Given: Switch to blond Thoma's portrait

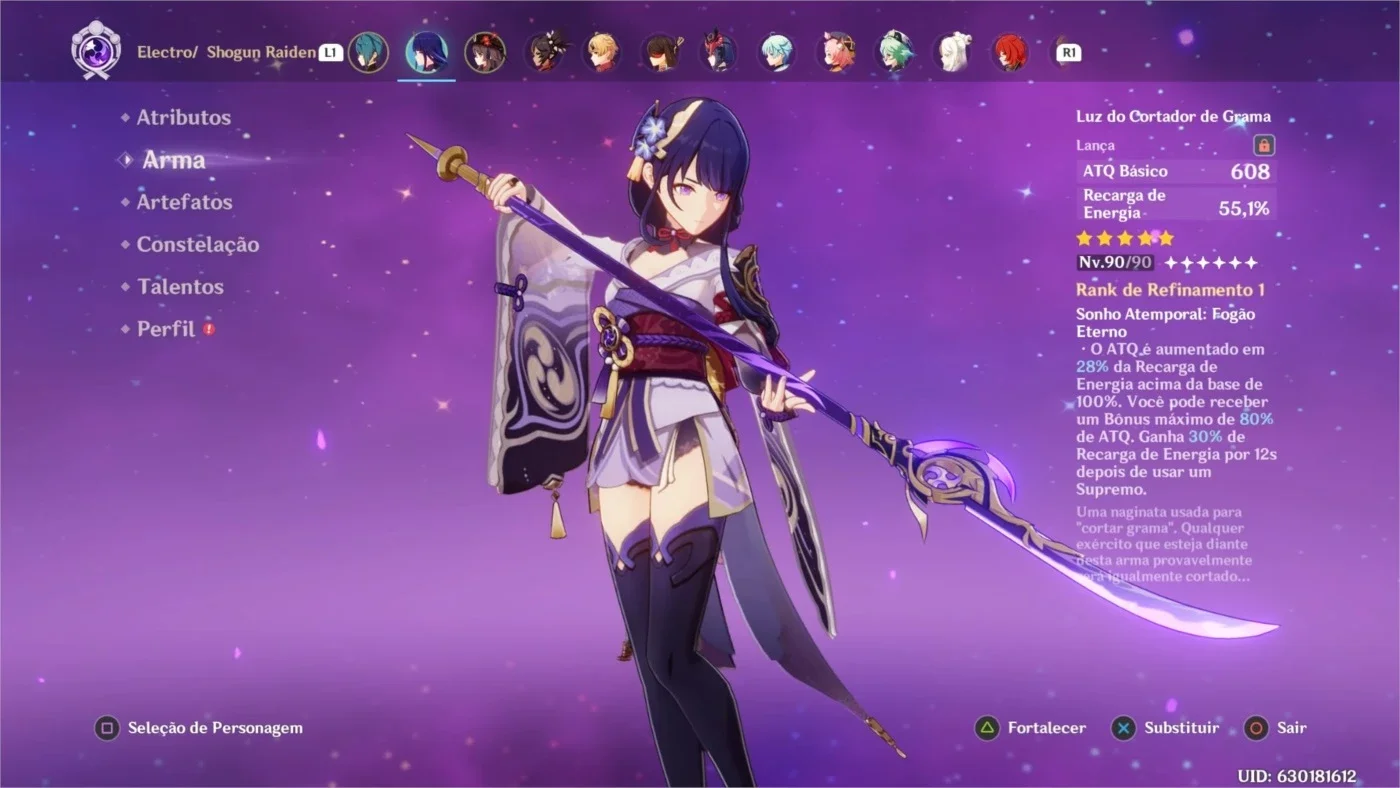Looking at the screenshot, I should (x=602, y=52).
